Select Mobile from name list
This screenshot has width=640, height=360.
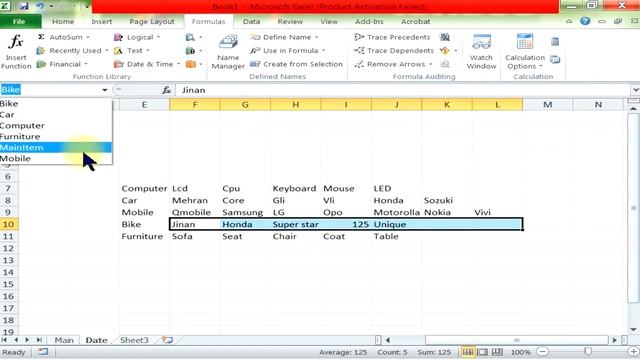56,158
